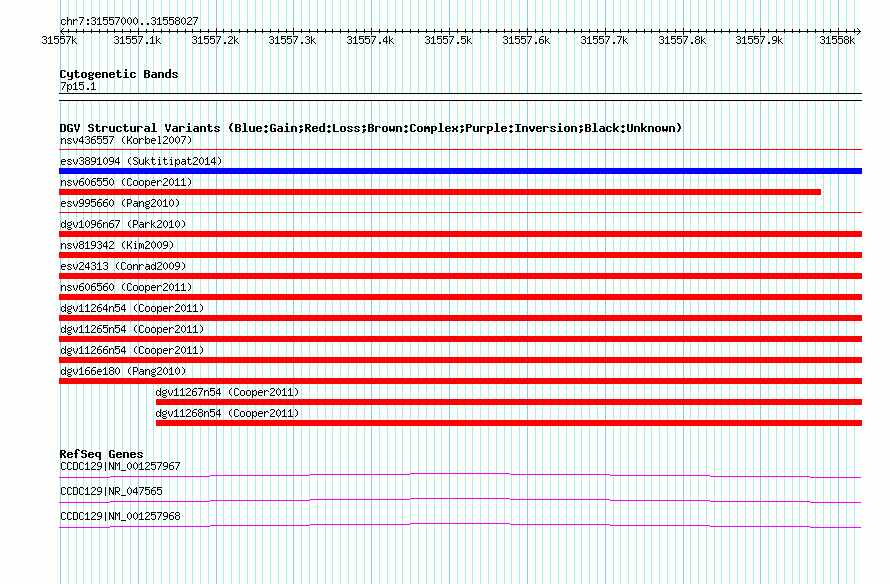Click the dgv1096n67 (Park2010) label
This screenshot has height=584, width=890.
(x=123, y=224)
